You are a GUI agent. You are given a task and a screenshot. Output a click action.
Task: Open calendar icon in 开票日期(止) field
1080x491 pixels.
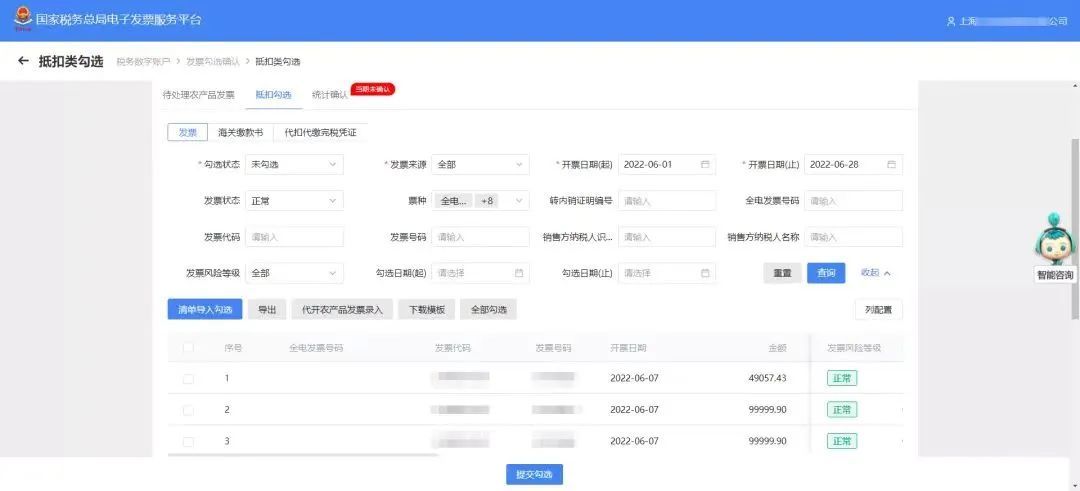click(891, 165)
